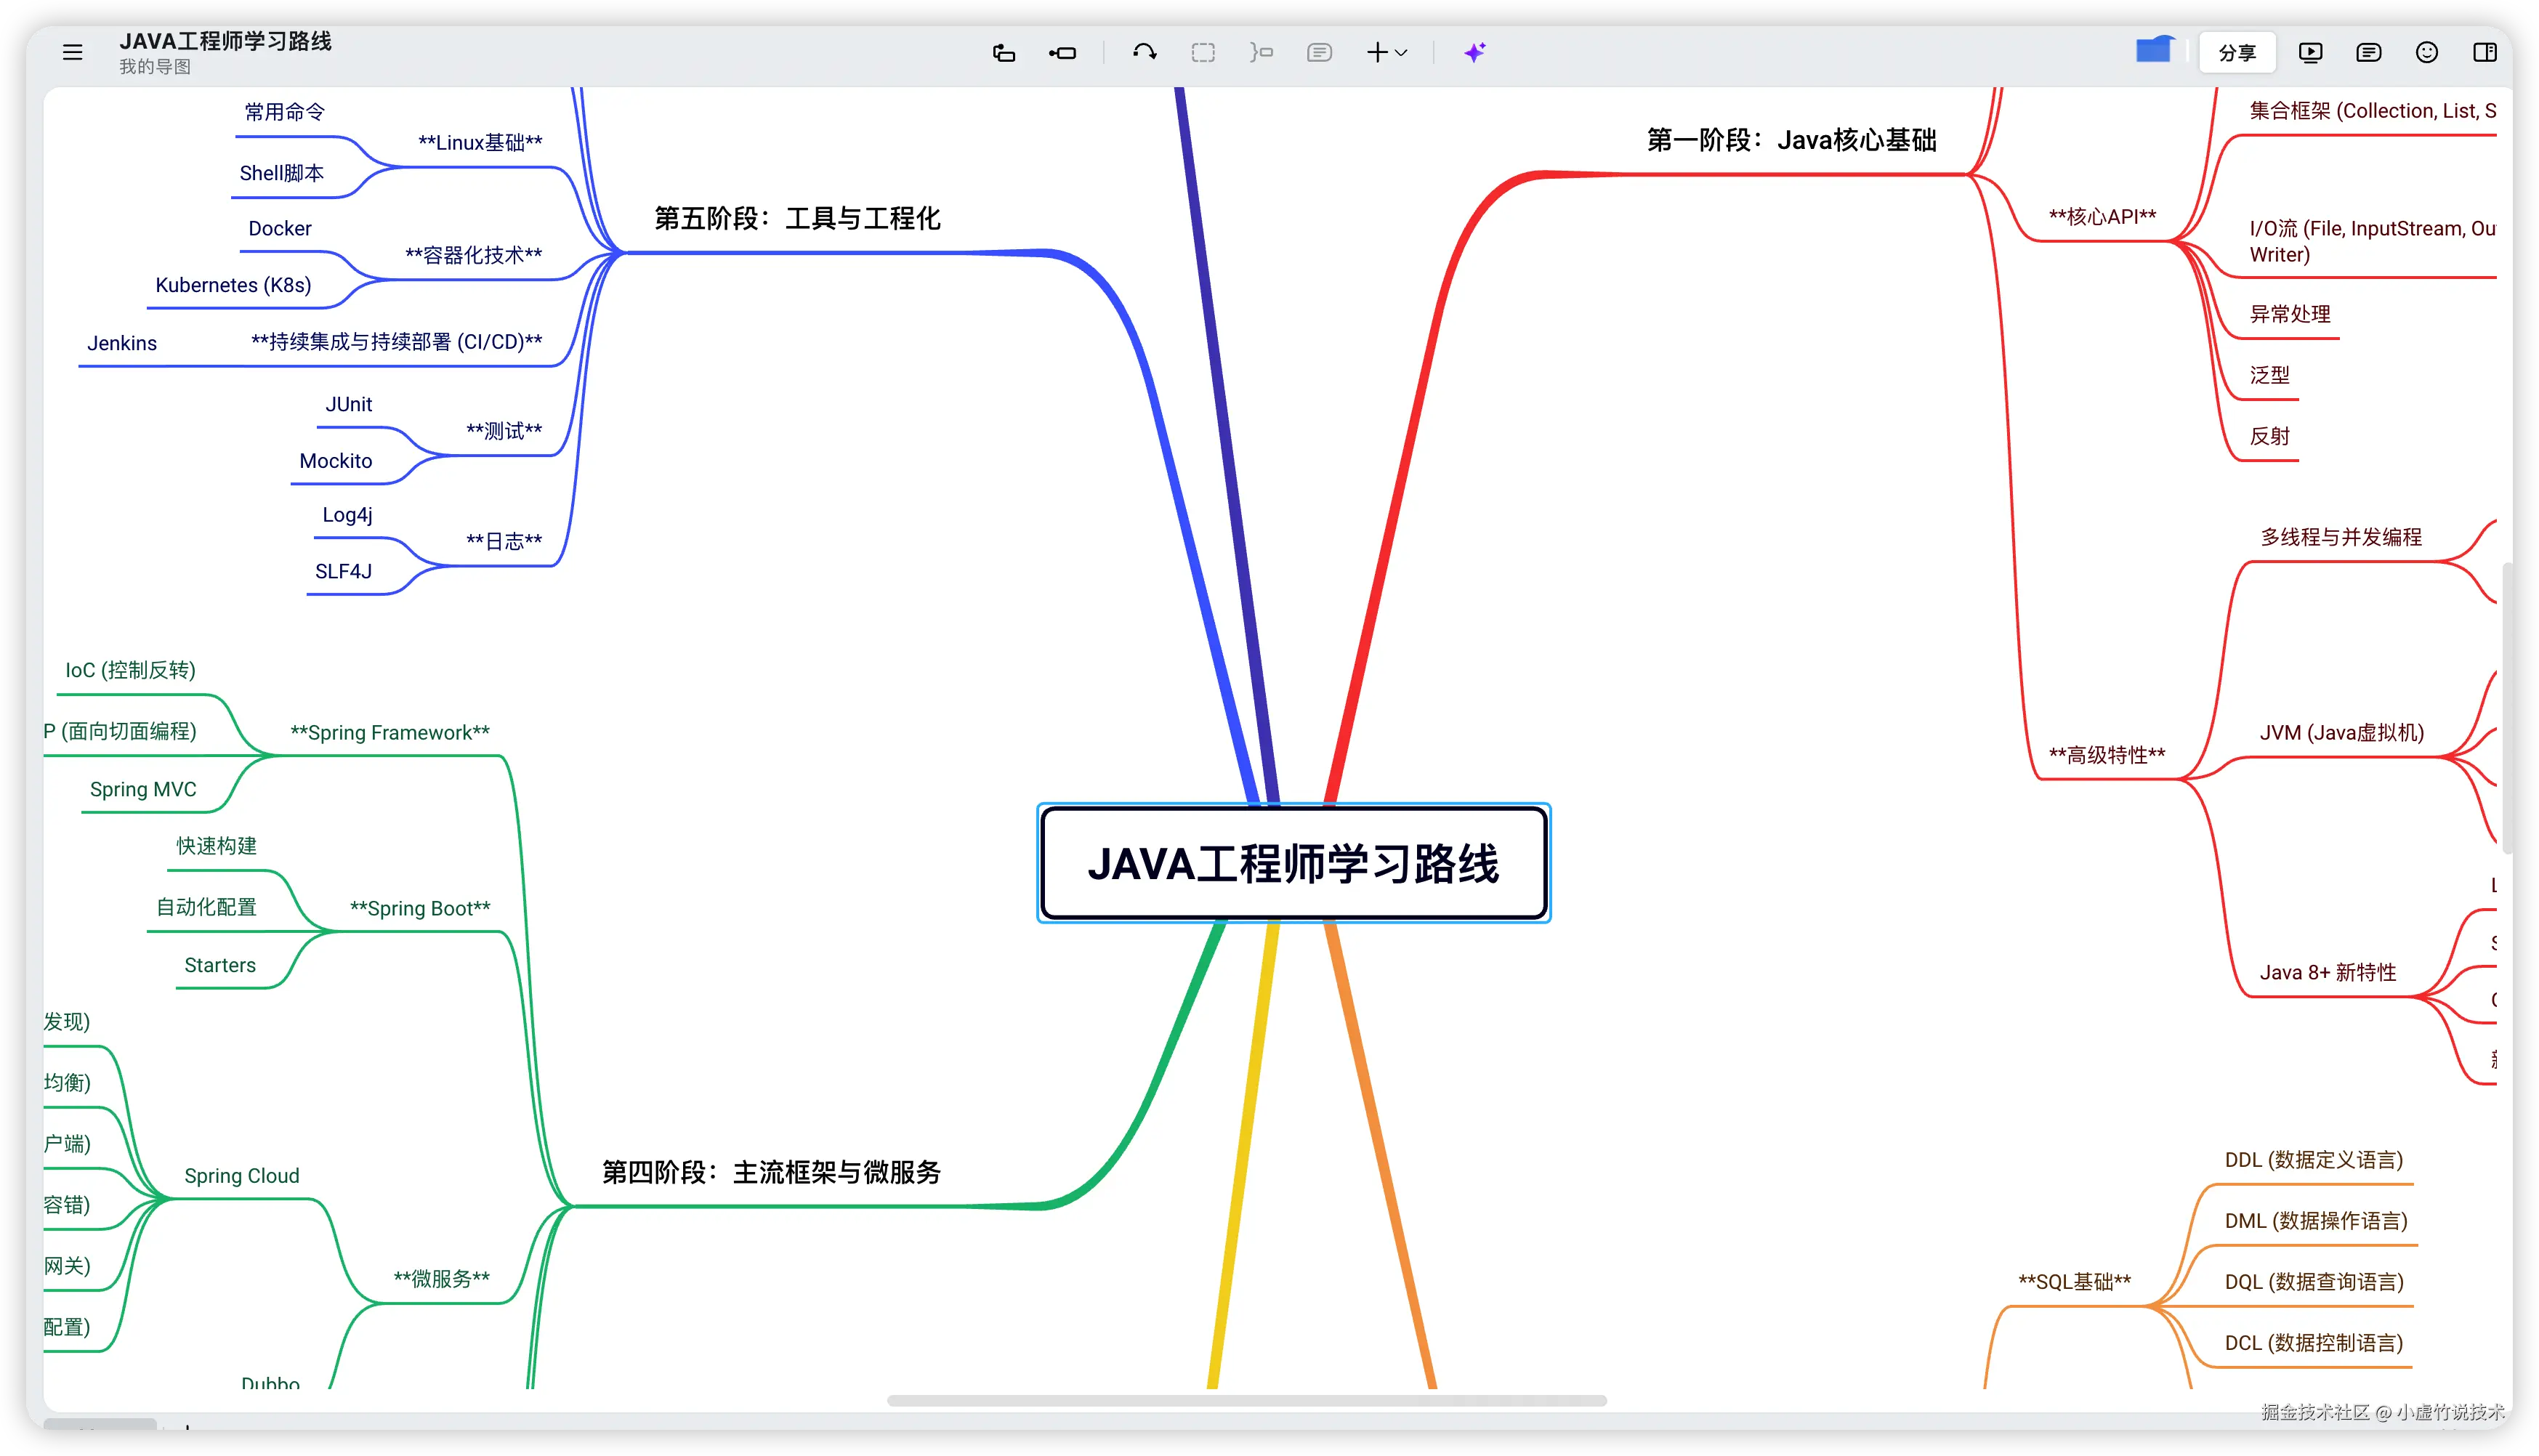Viewport: 2539px width, 1456px height.
Task: Open the chevron next to the plus icon
Action: [1402, 54]
